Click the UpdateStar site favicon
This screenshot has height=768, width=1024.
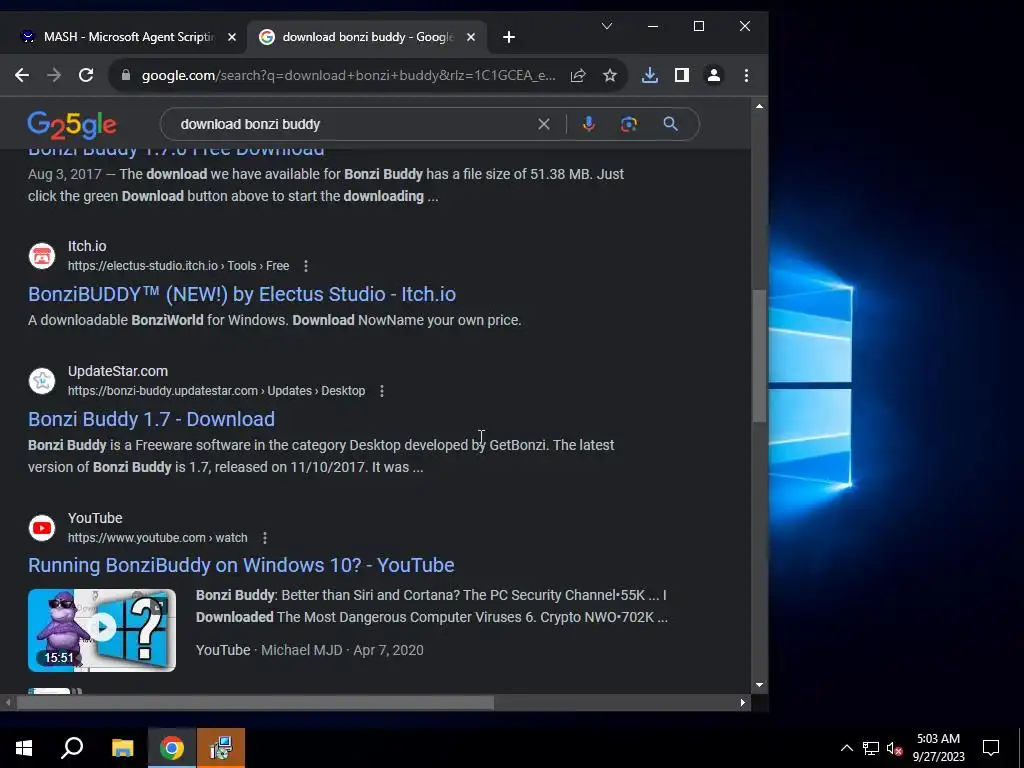pyautogui.click(x=42, y=380)
